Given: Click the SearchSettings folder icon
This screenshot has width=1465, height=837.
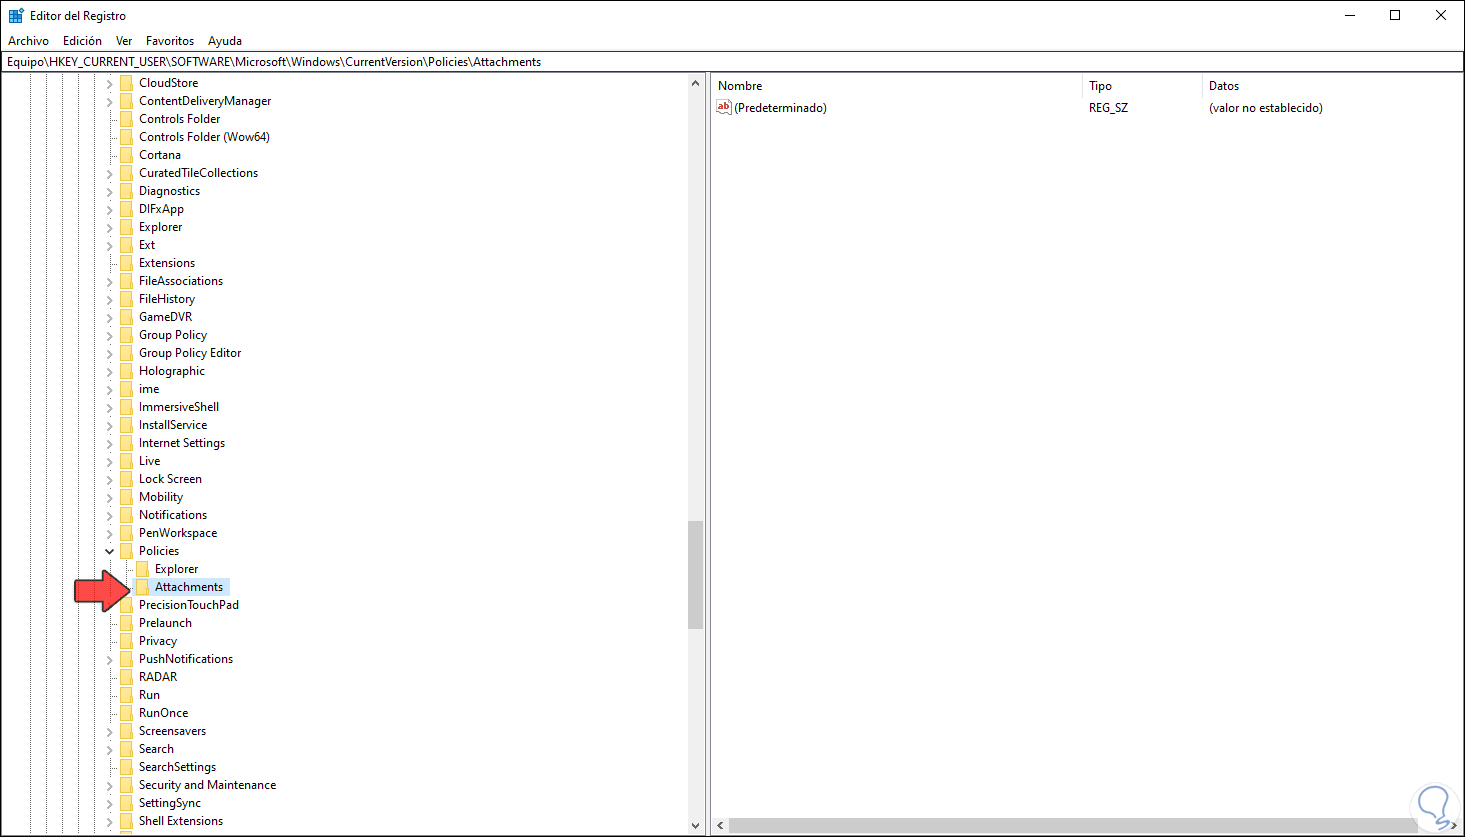Looking at the screenshot, I should pos(126,767).
